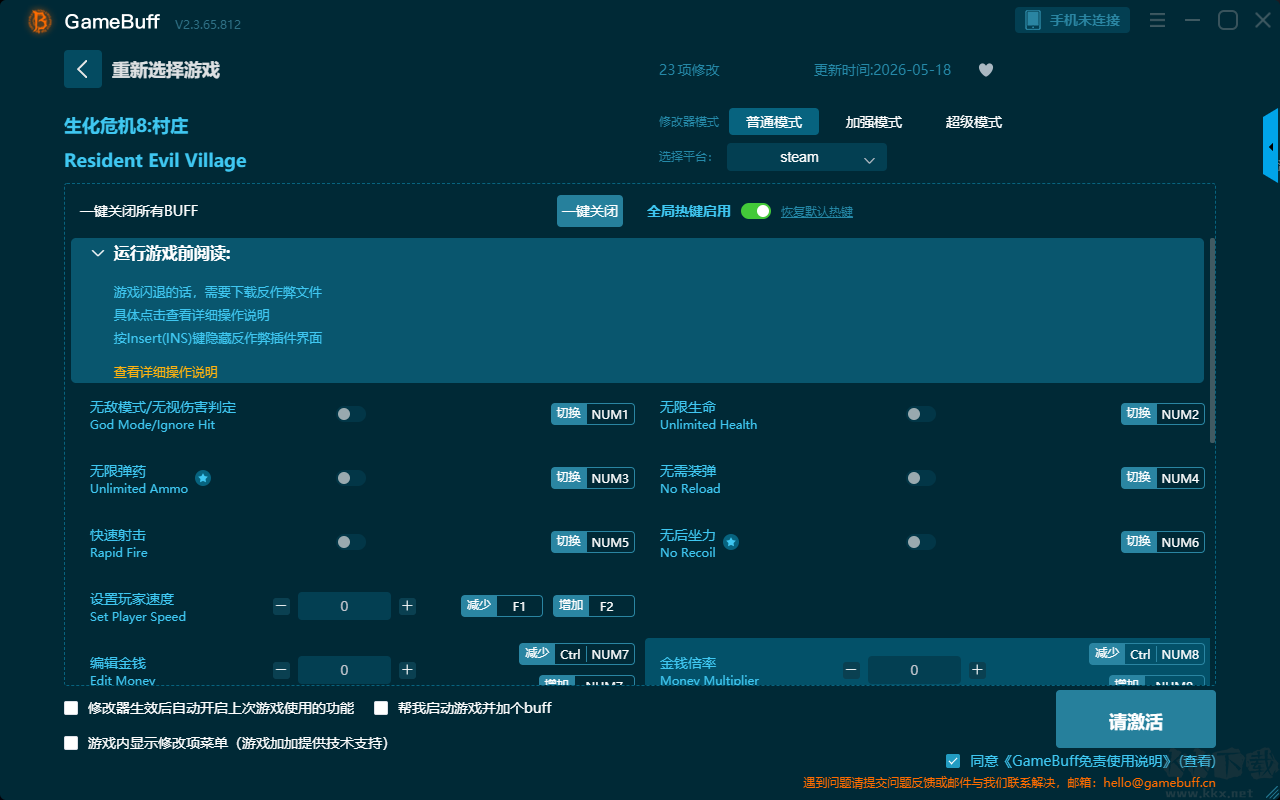The width and height of the screenshot is (1280, 800).
Task: Switch on Rapid Fire
Action: [x=351, y=542]
